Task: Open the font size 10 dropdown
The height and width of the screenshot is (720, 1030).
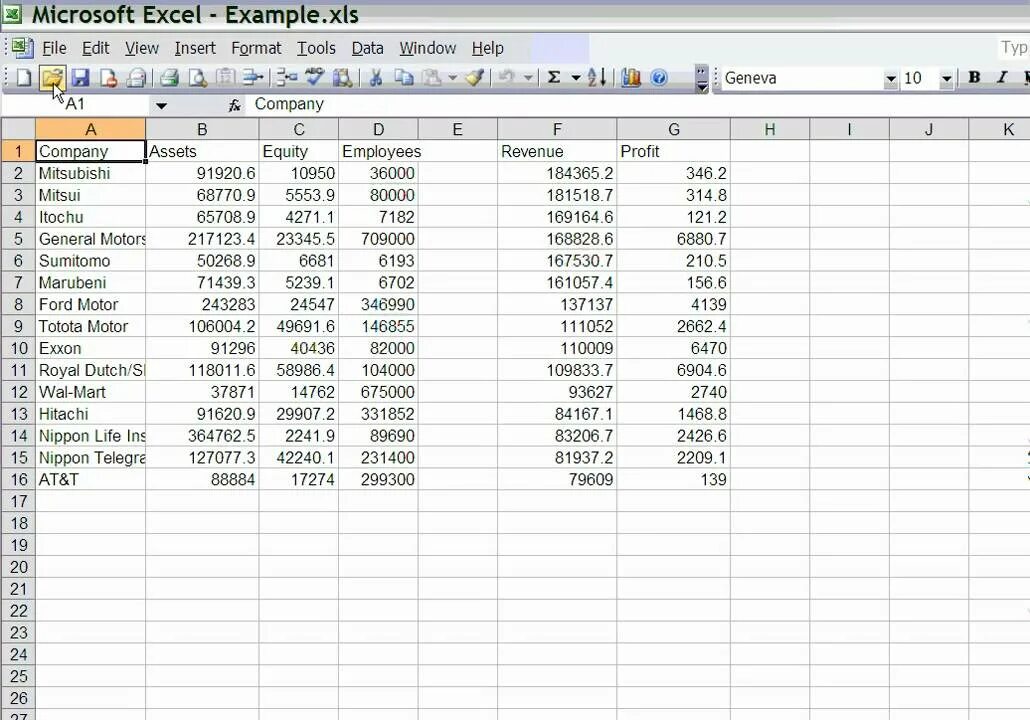Action: click(947, 79)
